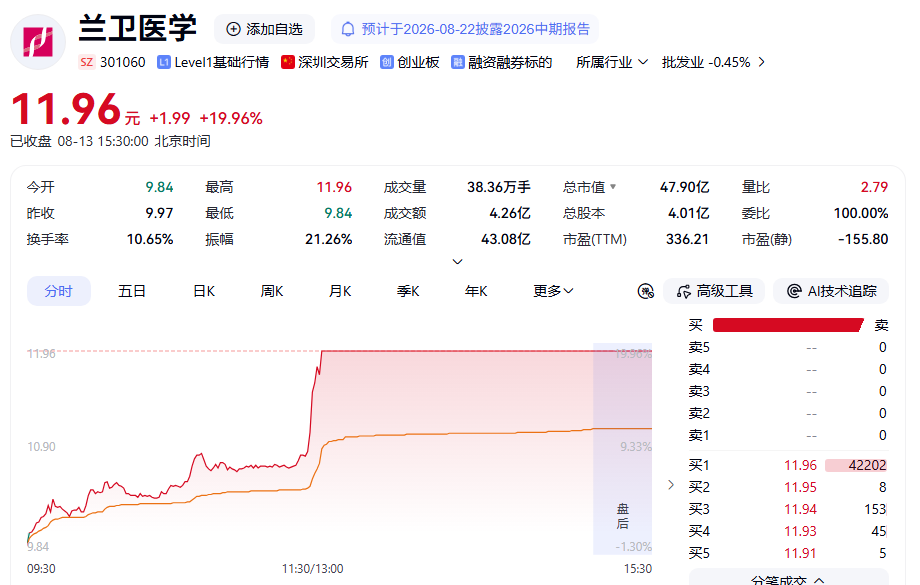Click the 盘后 after-hours chart region
Image resolution: width=920 pixels, height=585 pixels.
(x=623, y=449)
